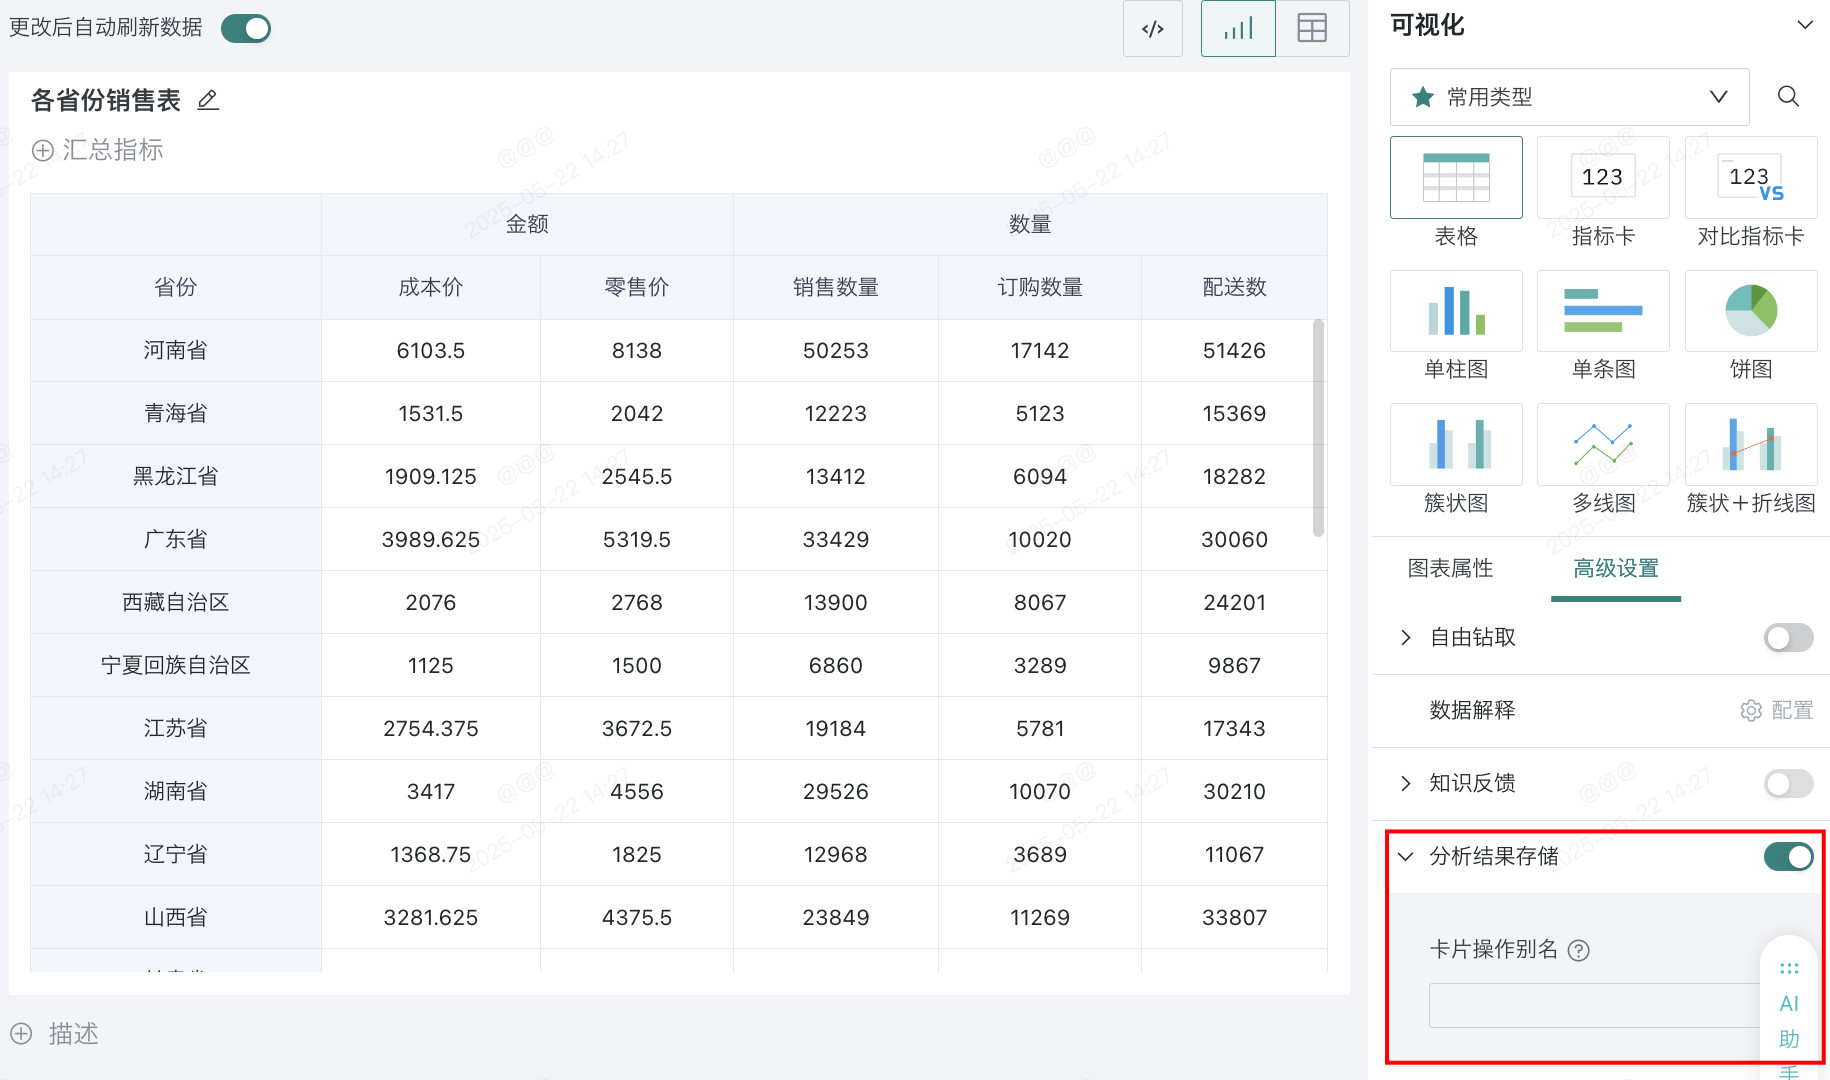Open the code view icon
Image resolution: width=1830 pixels, height=1080 pixels.
tap(1152, 29)
